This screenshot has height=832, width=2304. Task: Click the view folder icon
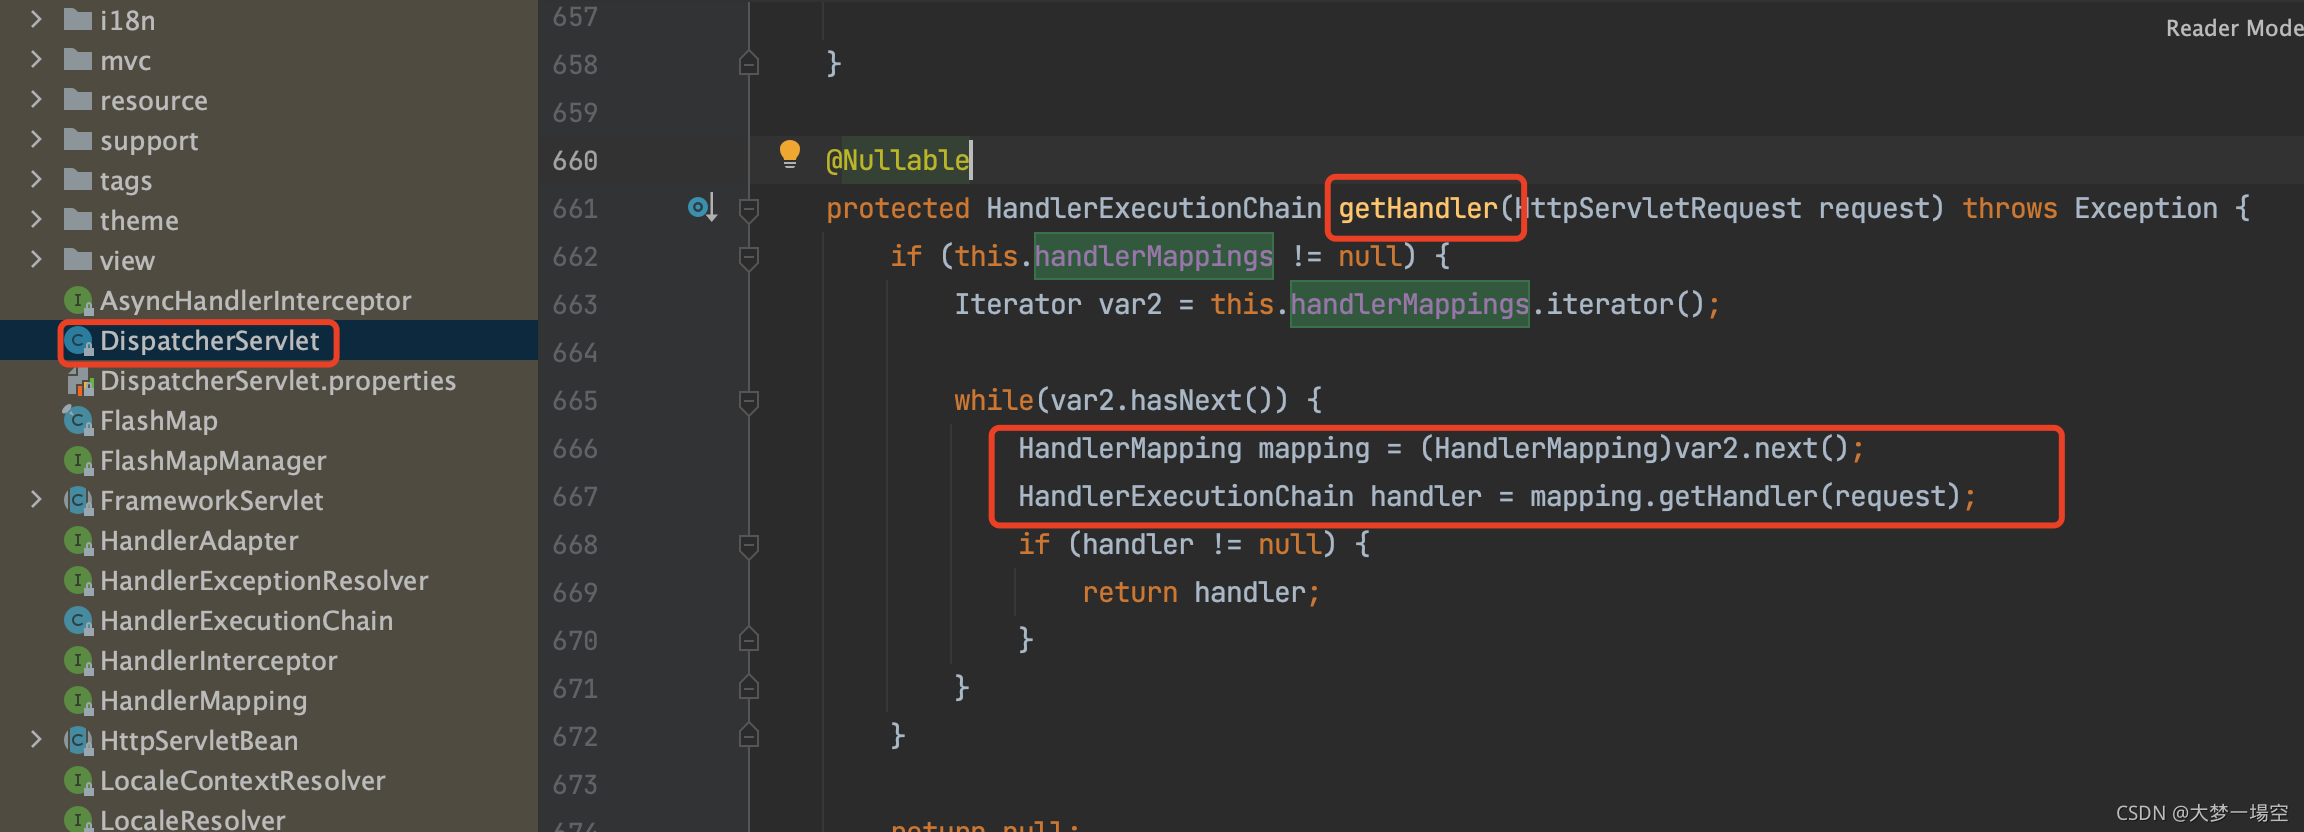coord(78,260)
